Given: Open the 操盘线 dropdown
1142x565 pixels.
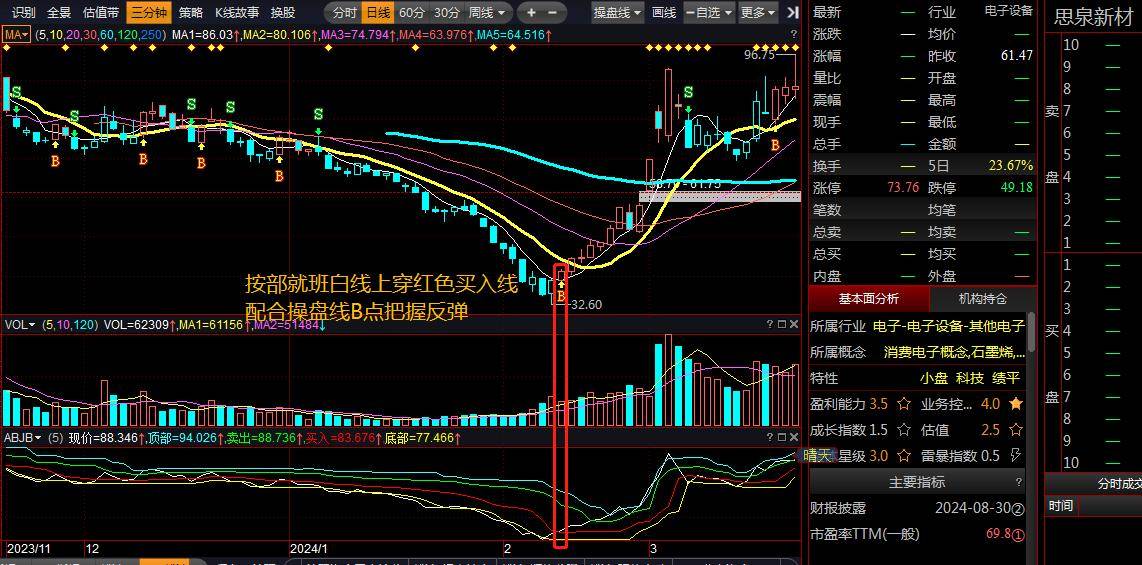Looking at the screenshot, I should tap(618, 12).
